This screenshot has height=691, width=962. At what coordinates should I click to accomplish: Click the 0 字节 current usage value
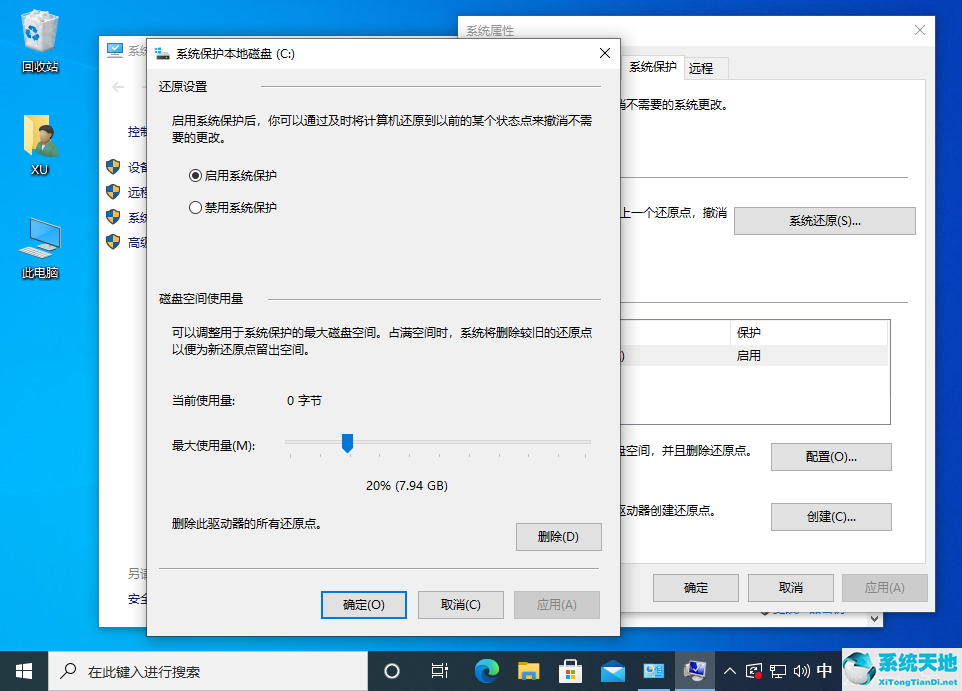[x=304, y=401]
